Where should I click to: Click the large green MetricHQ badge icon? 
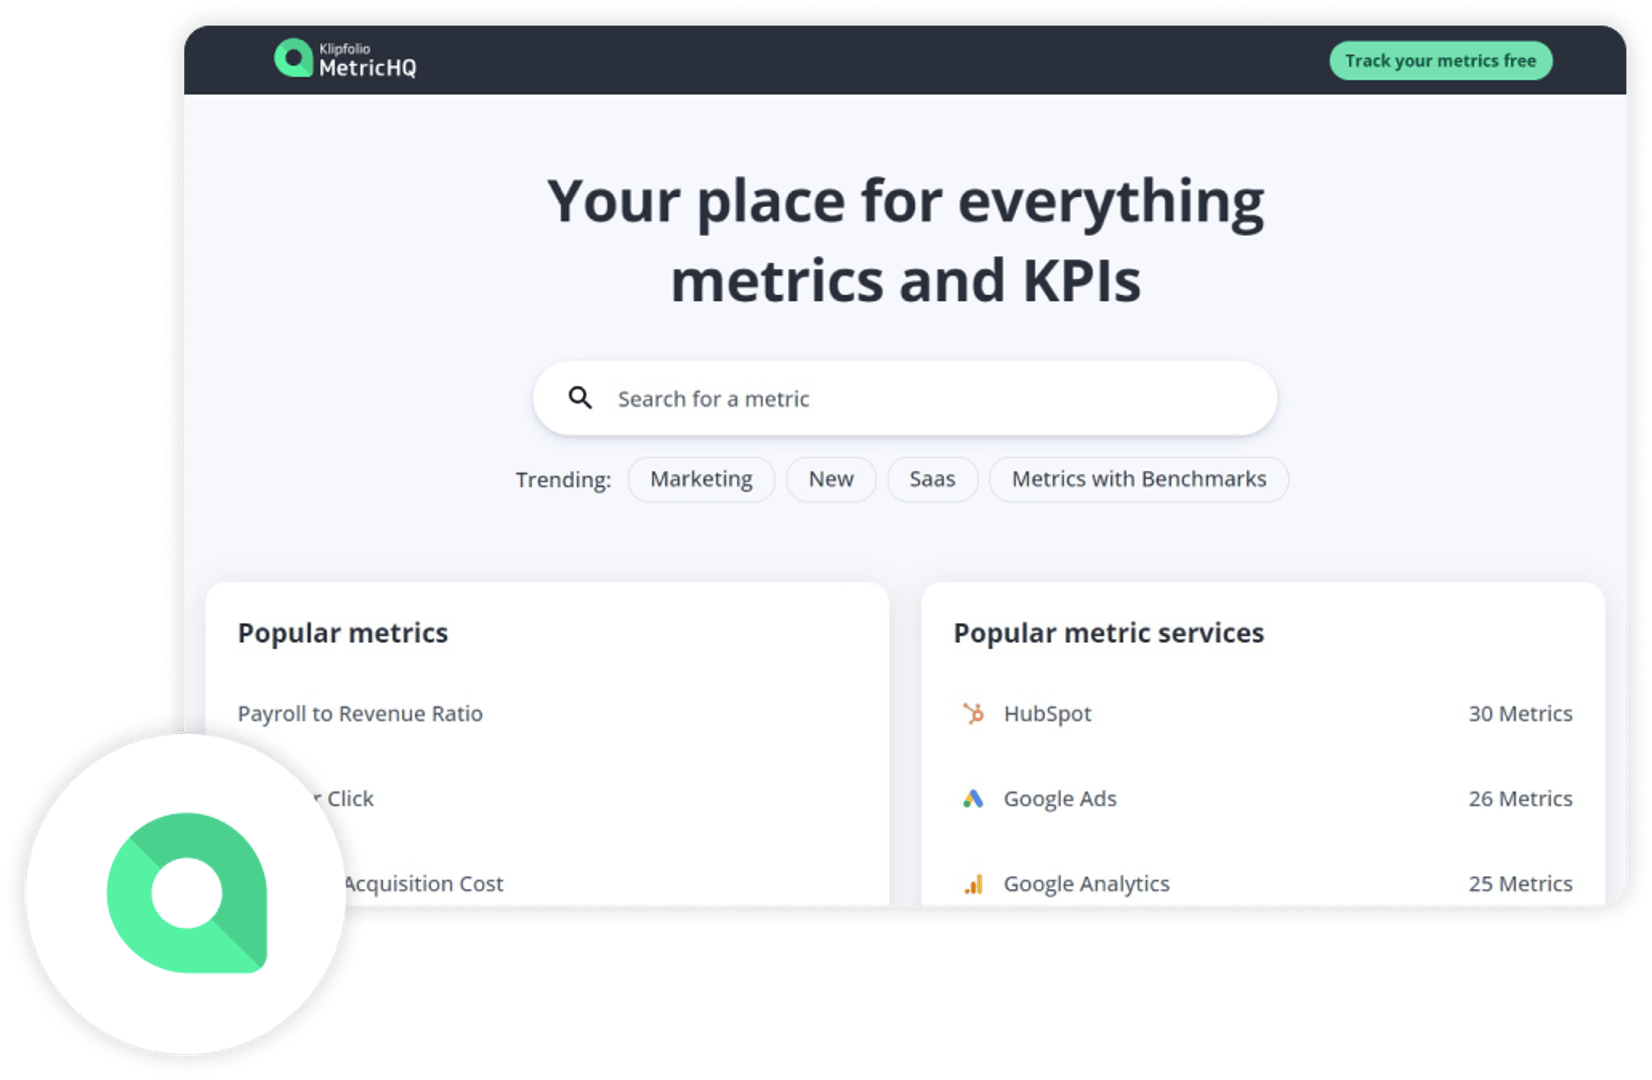[x=187, y=892]
